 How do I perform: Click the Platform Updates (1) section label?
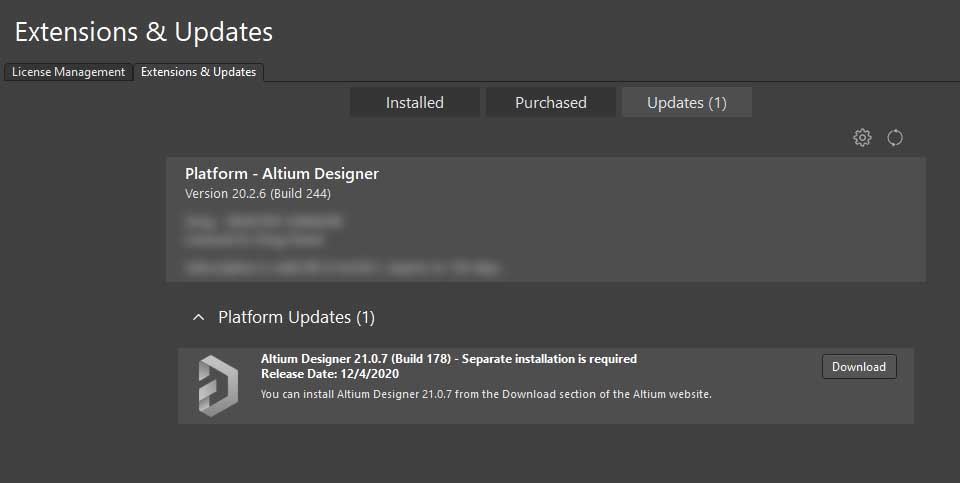click(296, 317)
